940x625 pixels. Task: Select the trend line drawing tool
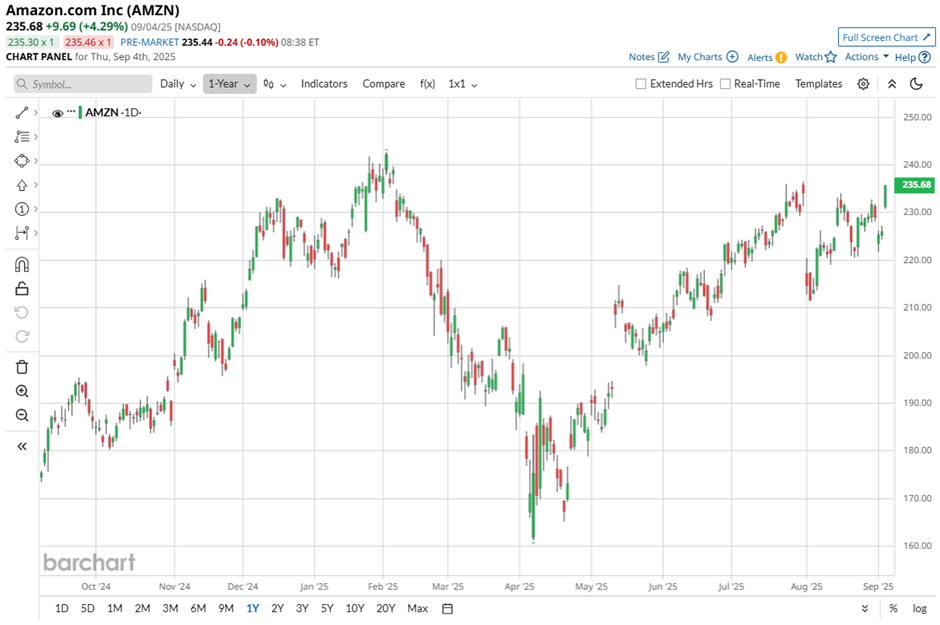pyautogui.click(x=22, y=113)
